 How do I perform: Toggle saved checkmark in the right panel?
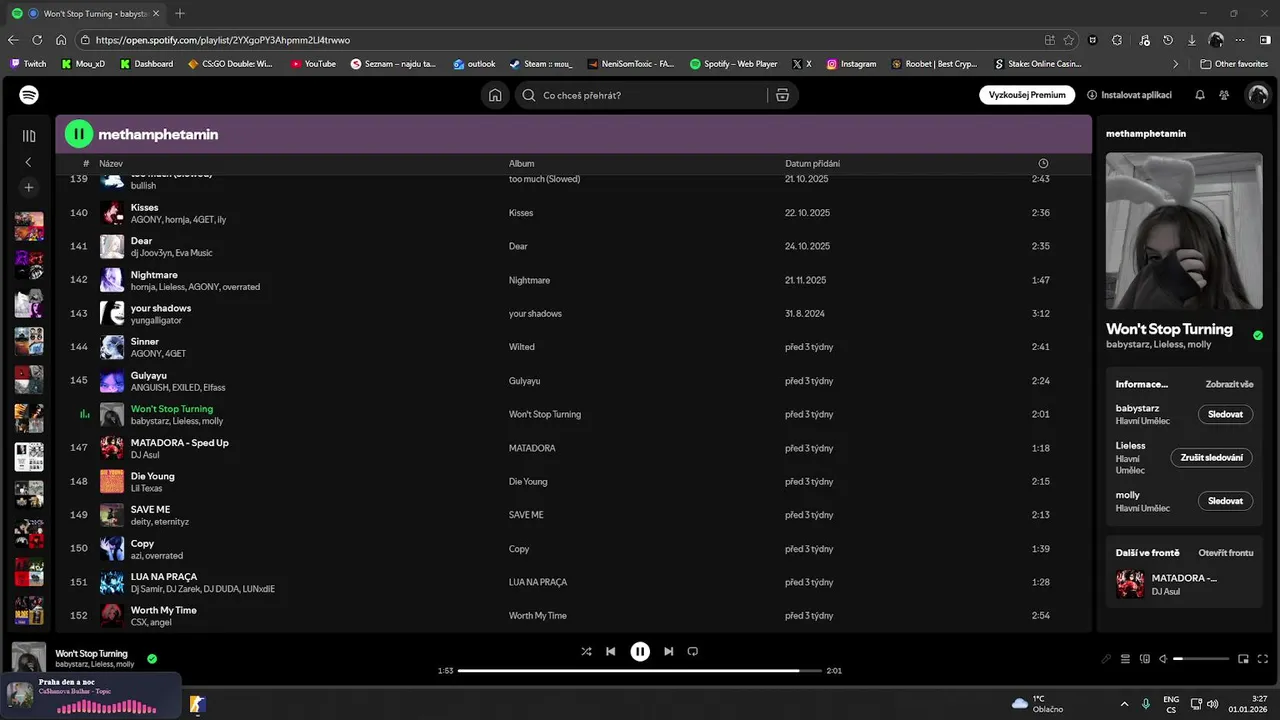click(1258, 336)
